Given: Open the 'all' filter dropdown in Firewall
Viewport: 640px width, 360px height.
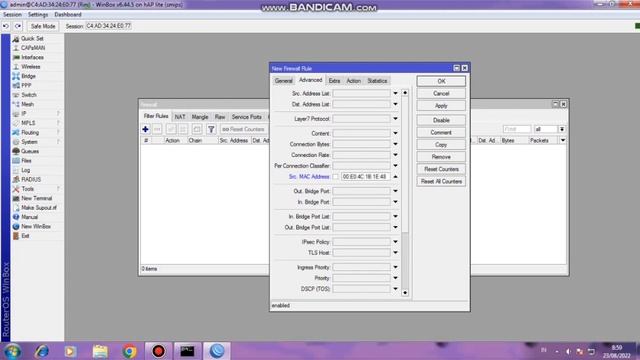Looking at the screenshot, I should point(562,129).
